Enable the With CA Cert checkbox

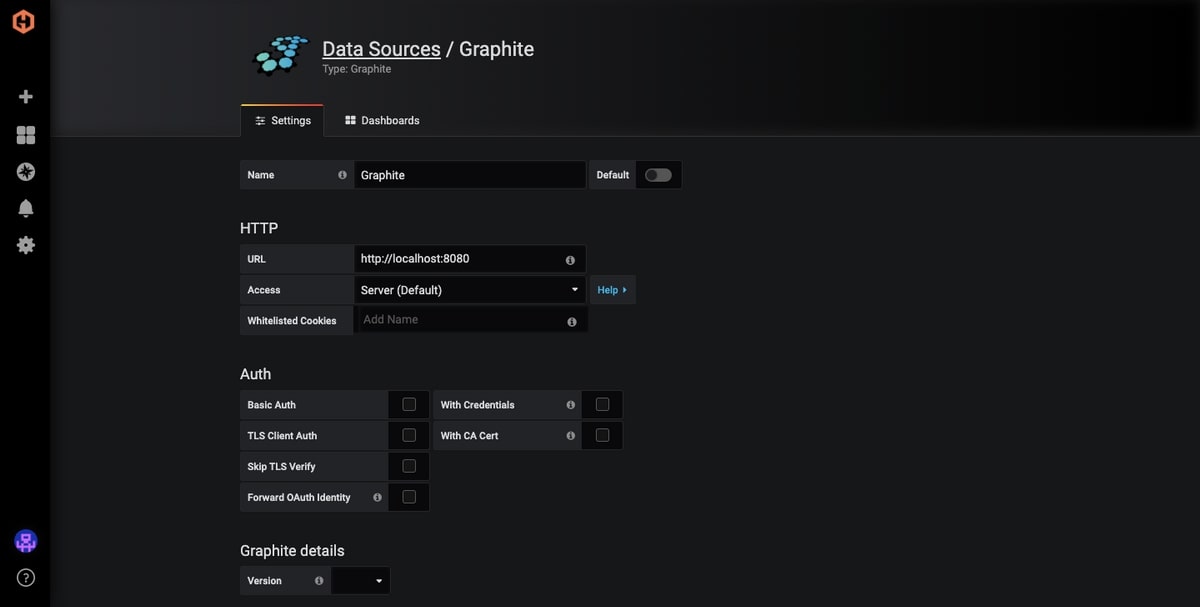(602, 435)
